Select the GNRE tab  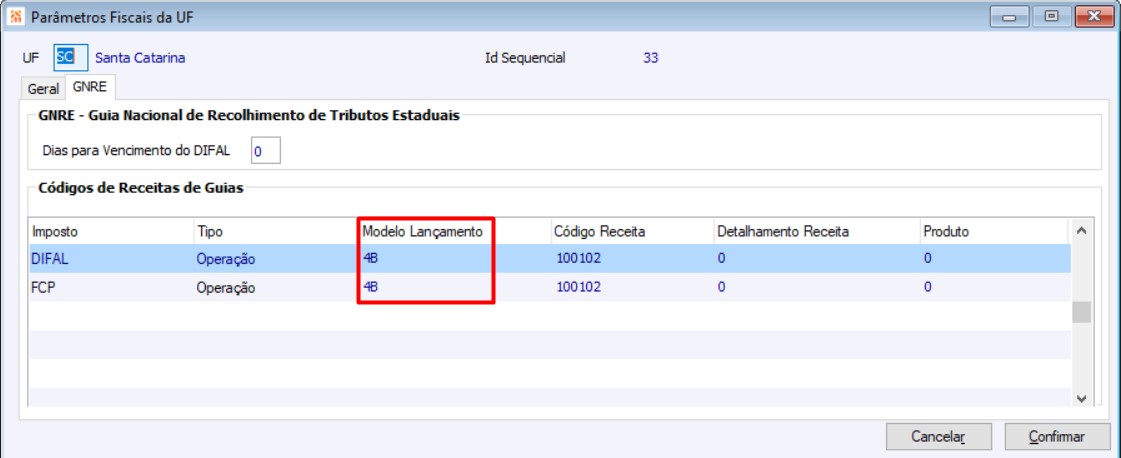[89, 87]
